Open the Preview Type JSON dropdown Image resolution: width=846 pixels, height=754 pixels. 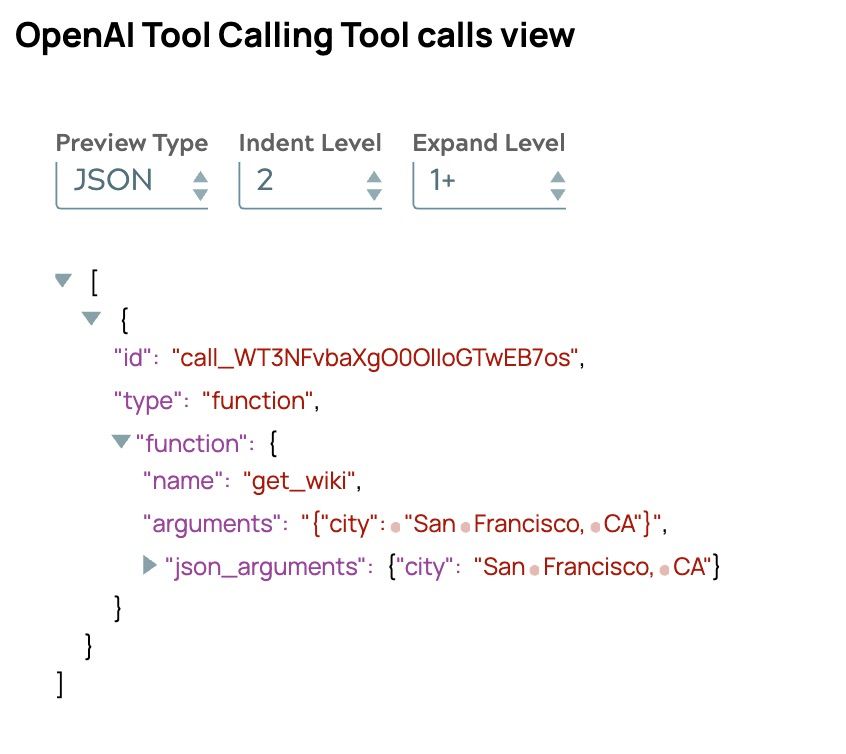pos(131,181)
